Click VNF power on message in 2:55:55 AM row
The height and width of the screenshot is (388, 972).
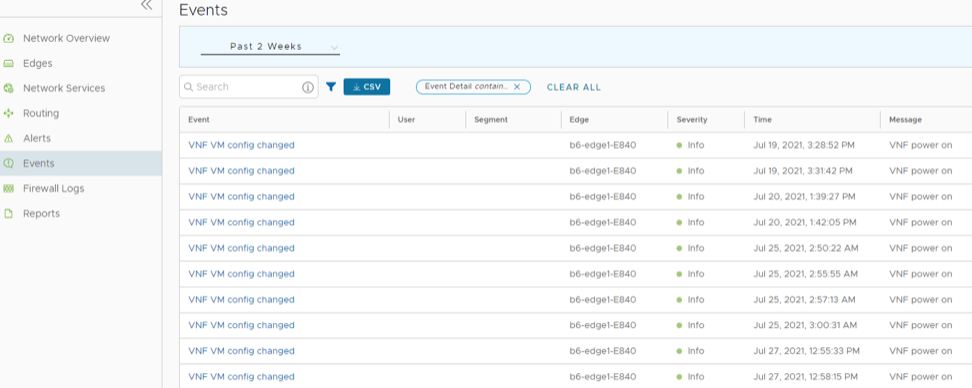(921, 273)
